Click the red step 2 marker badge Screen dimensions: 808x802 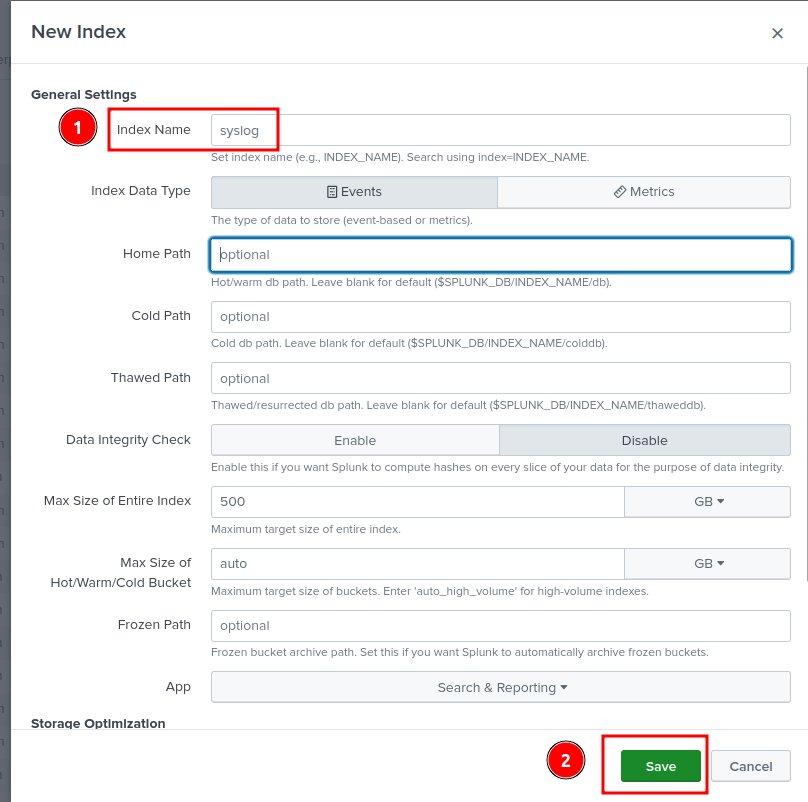tap(565, 761)
